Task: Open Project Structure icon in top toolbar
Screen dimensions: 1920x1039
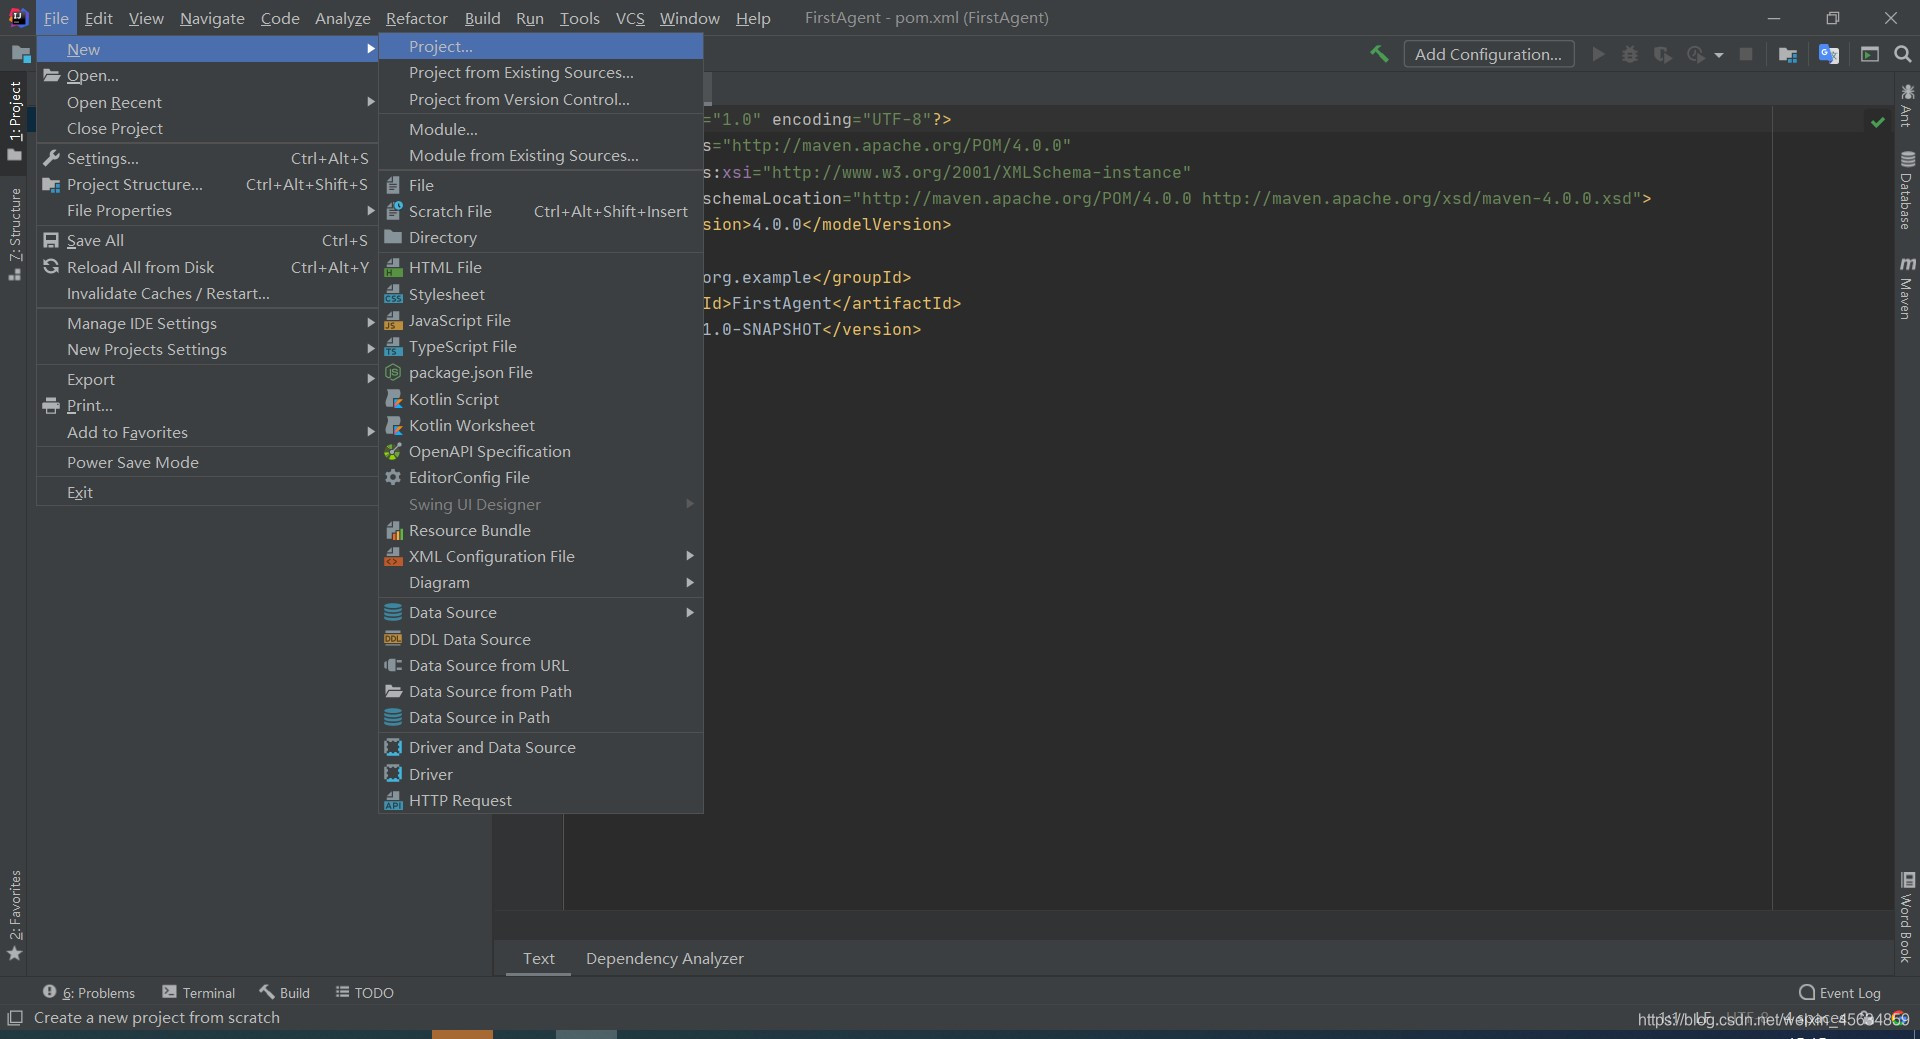Action: click(x=1788, y=54)
